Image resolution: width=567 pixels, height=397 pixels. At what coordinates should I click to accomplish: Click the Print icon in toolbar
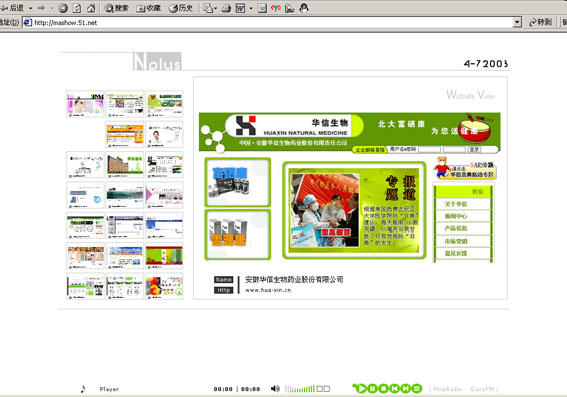pos(226,8)
